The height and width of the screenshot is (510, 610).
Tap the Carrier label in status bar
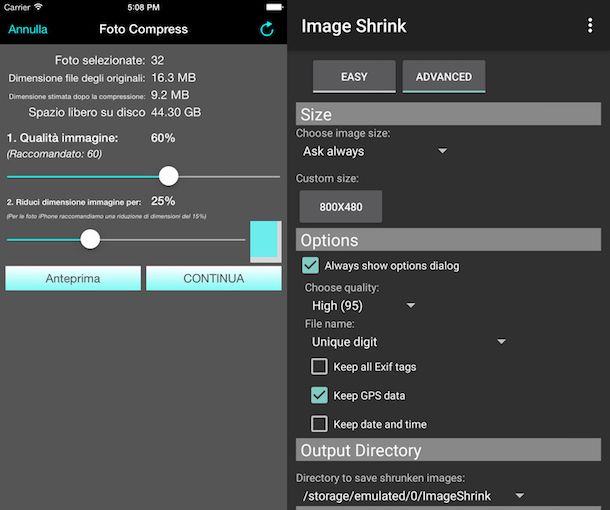(17, 7)
